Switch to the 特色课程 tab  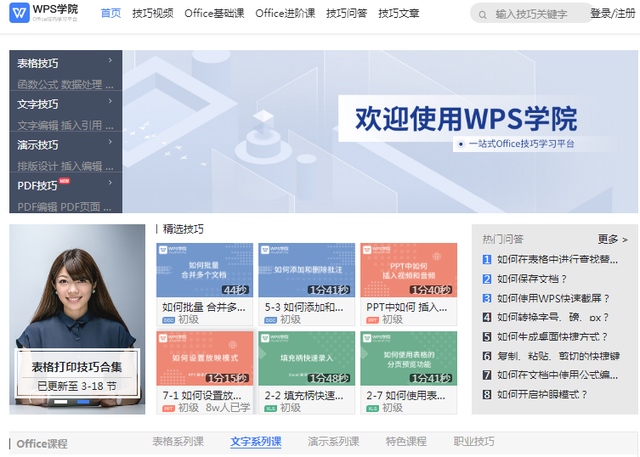406,441
